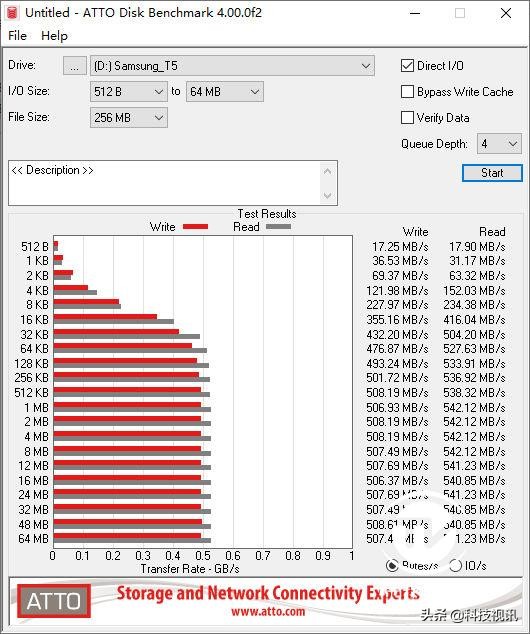Expand the 64 MB maximum I/O size dropdown
This screenshot has height=634, width=530.
coord(224,92)
